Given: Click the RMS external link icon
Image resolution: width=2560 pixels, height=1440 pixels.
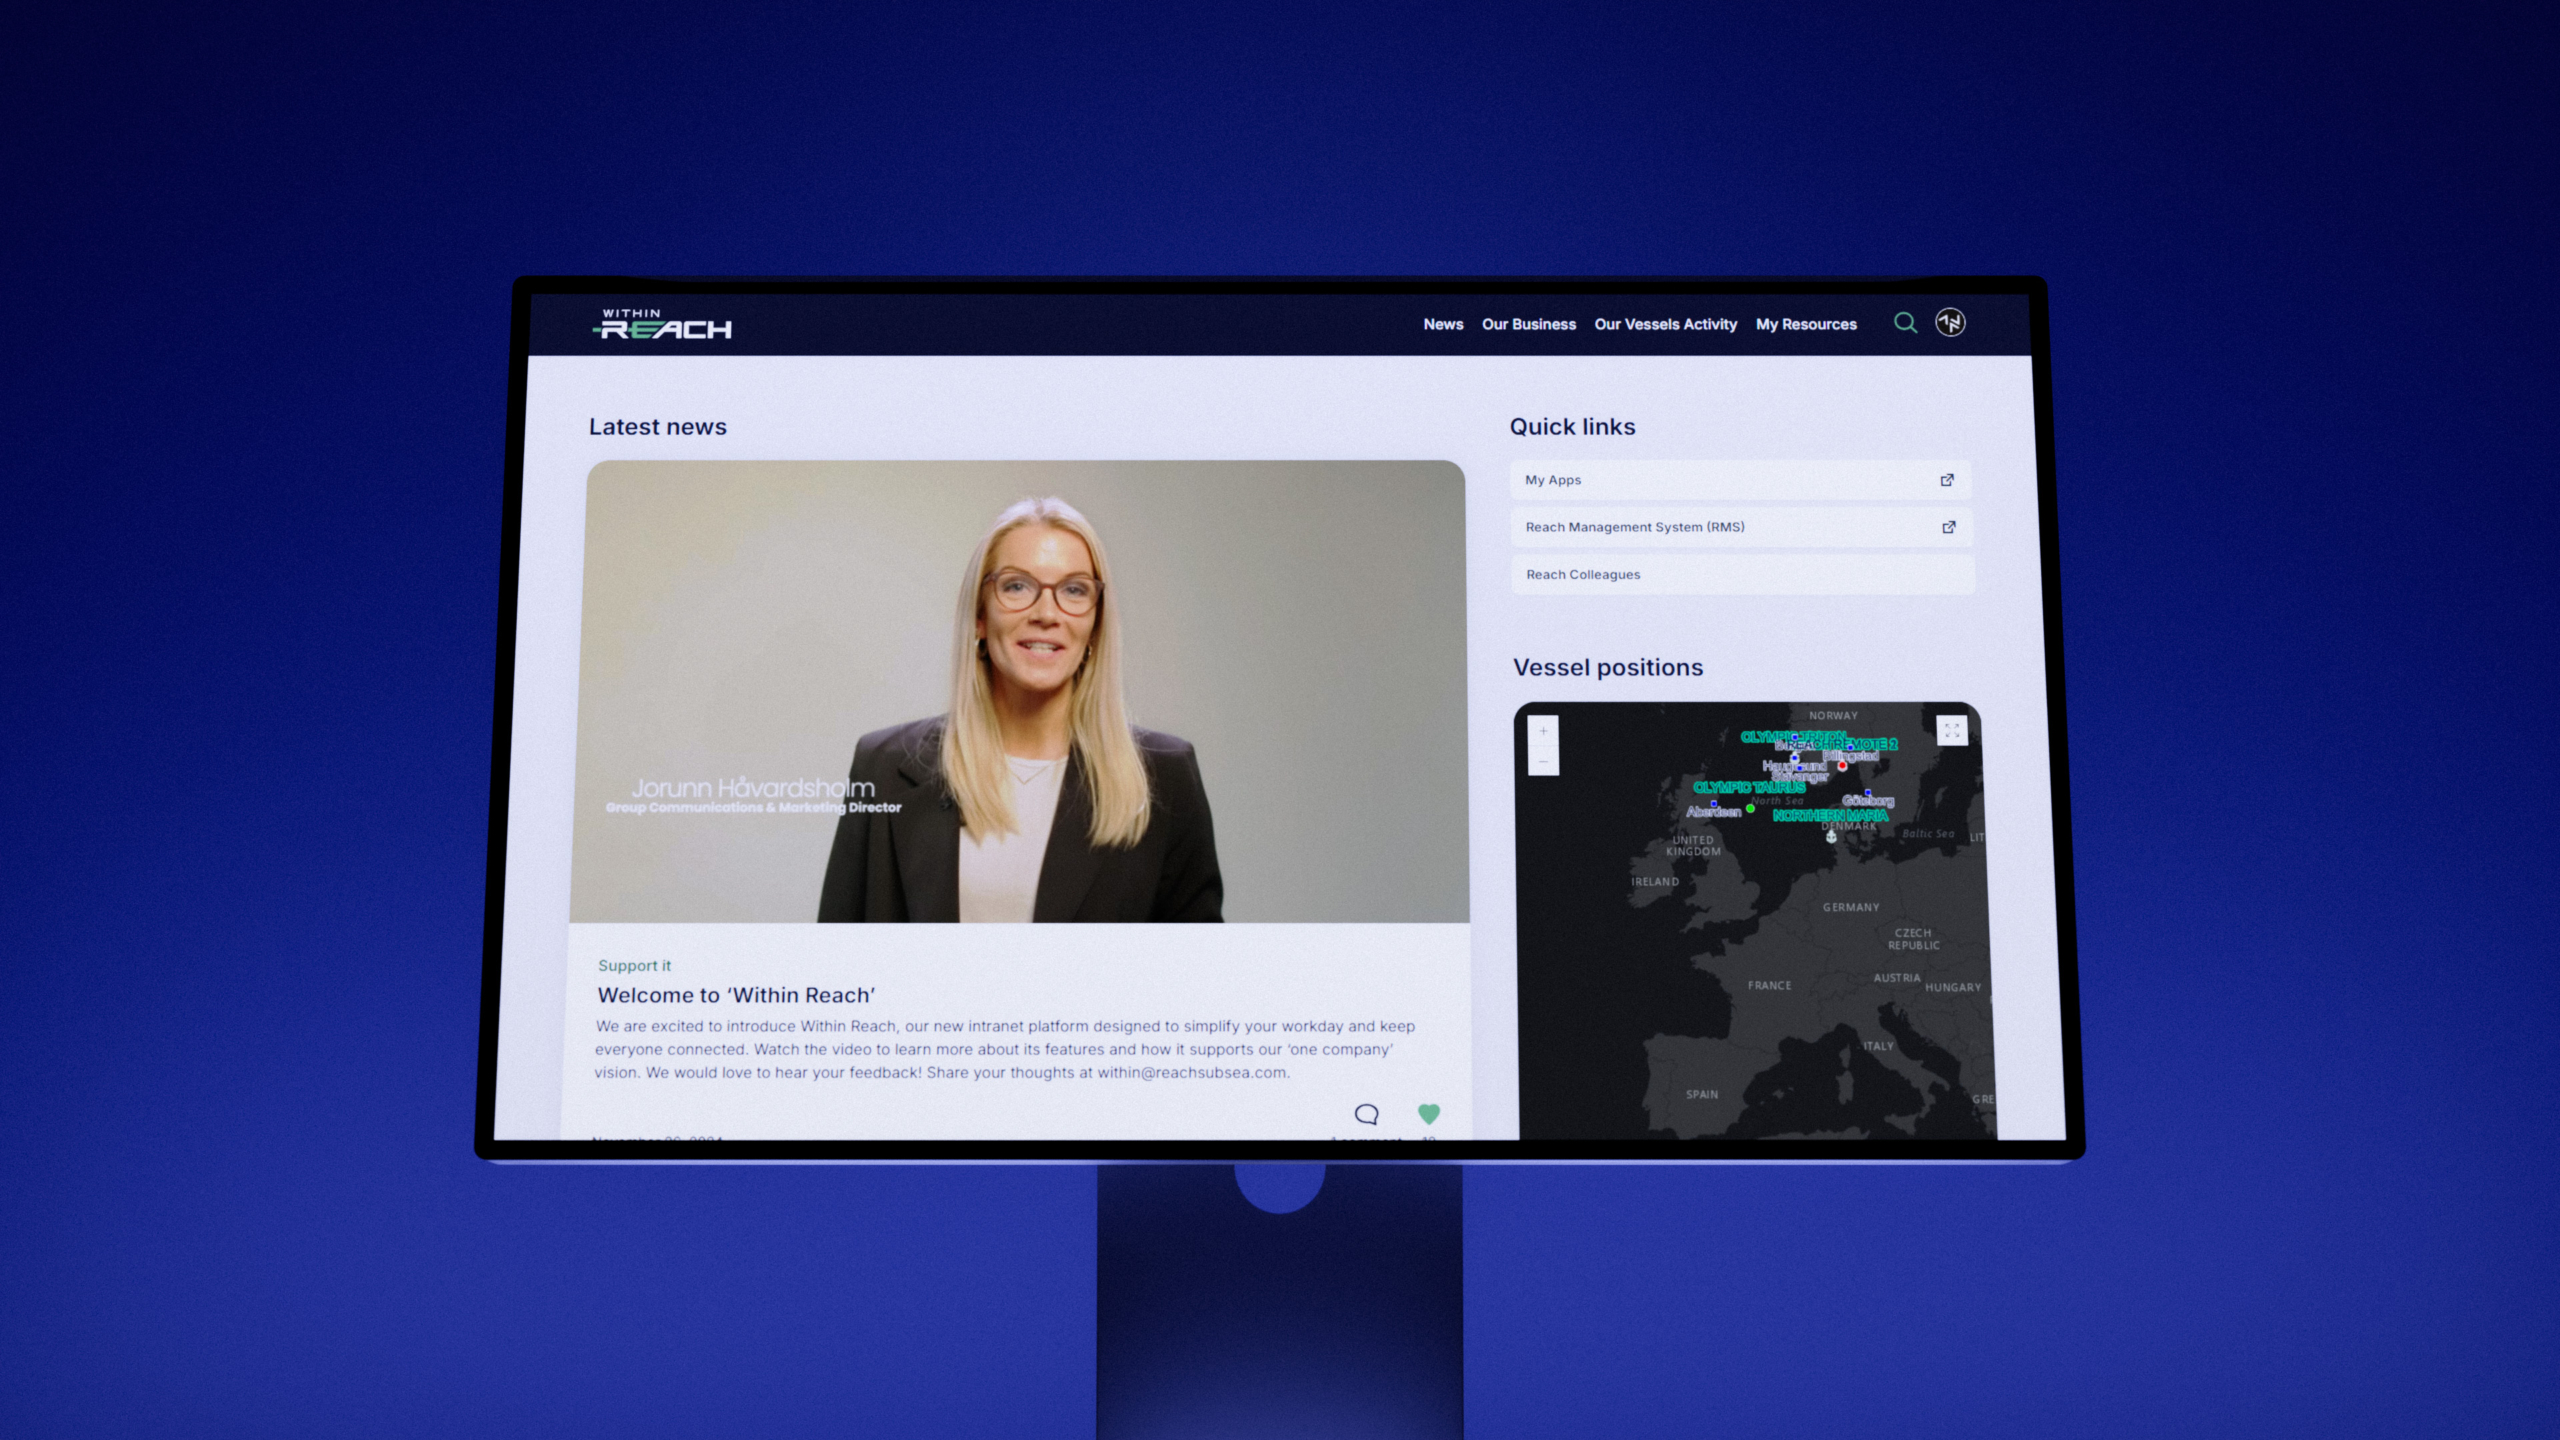Looking at the screenshot, I should [1948, 527].
